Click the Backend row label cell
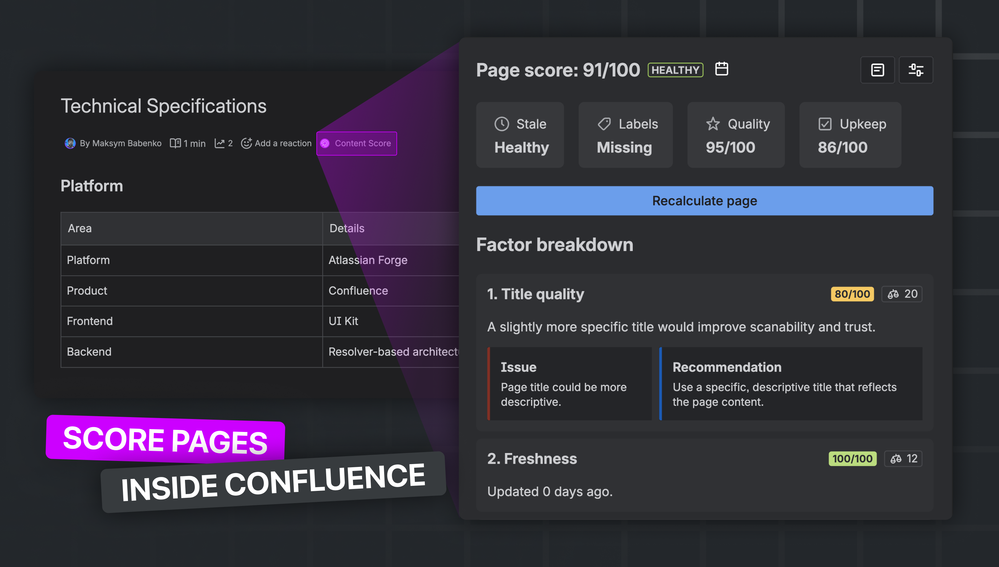This screenshot has width=999, height=567. pyautogui.click(x=191, y=352)
